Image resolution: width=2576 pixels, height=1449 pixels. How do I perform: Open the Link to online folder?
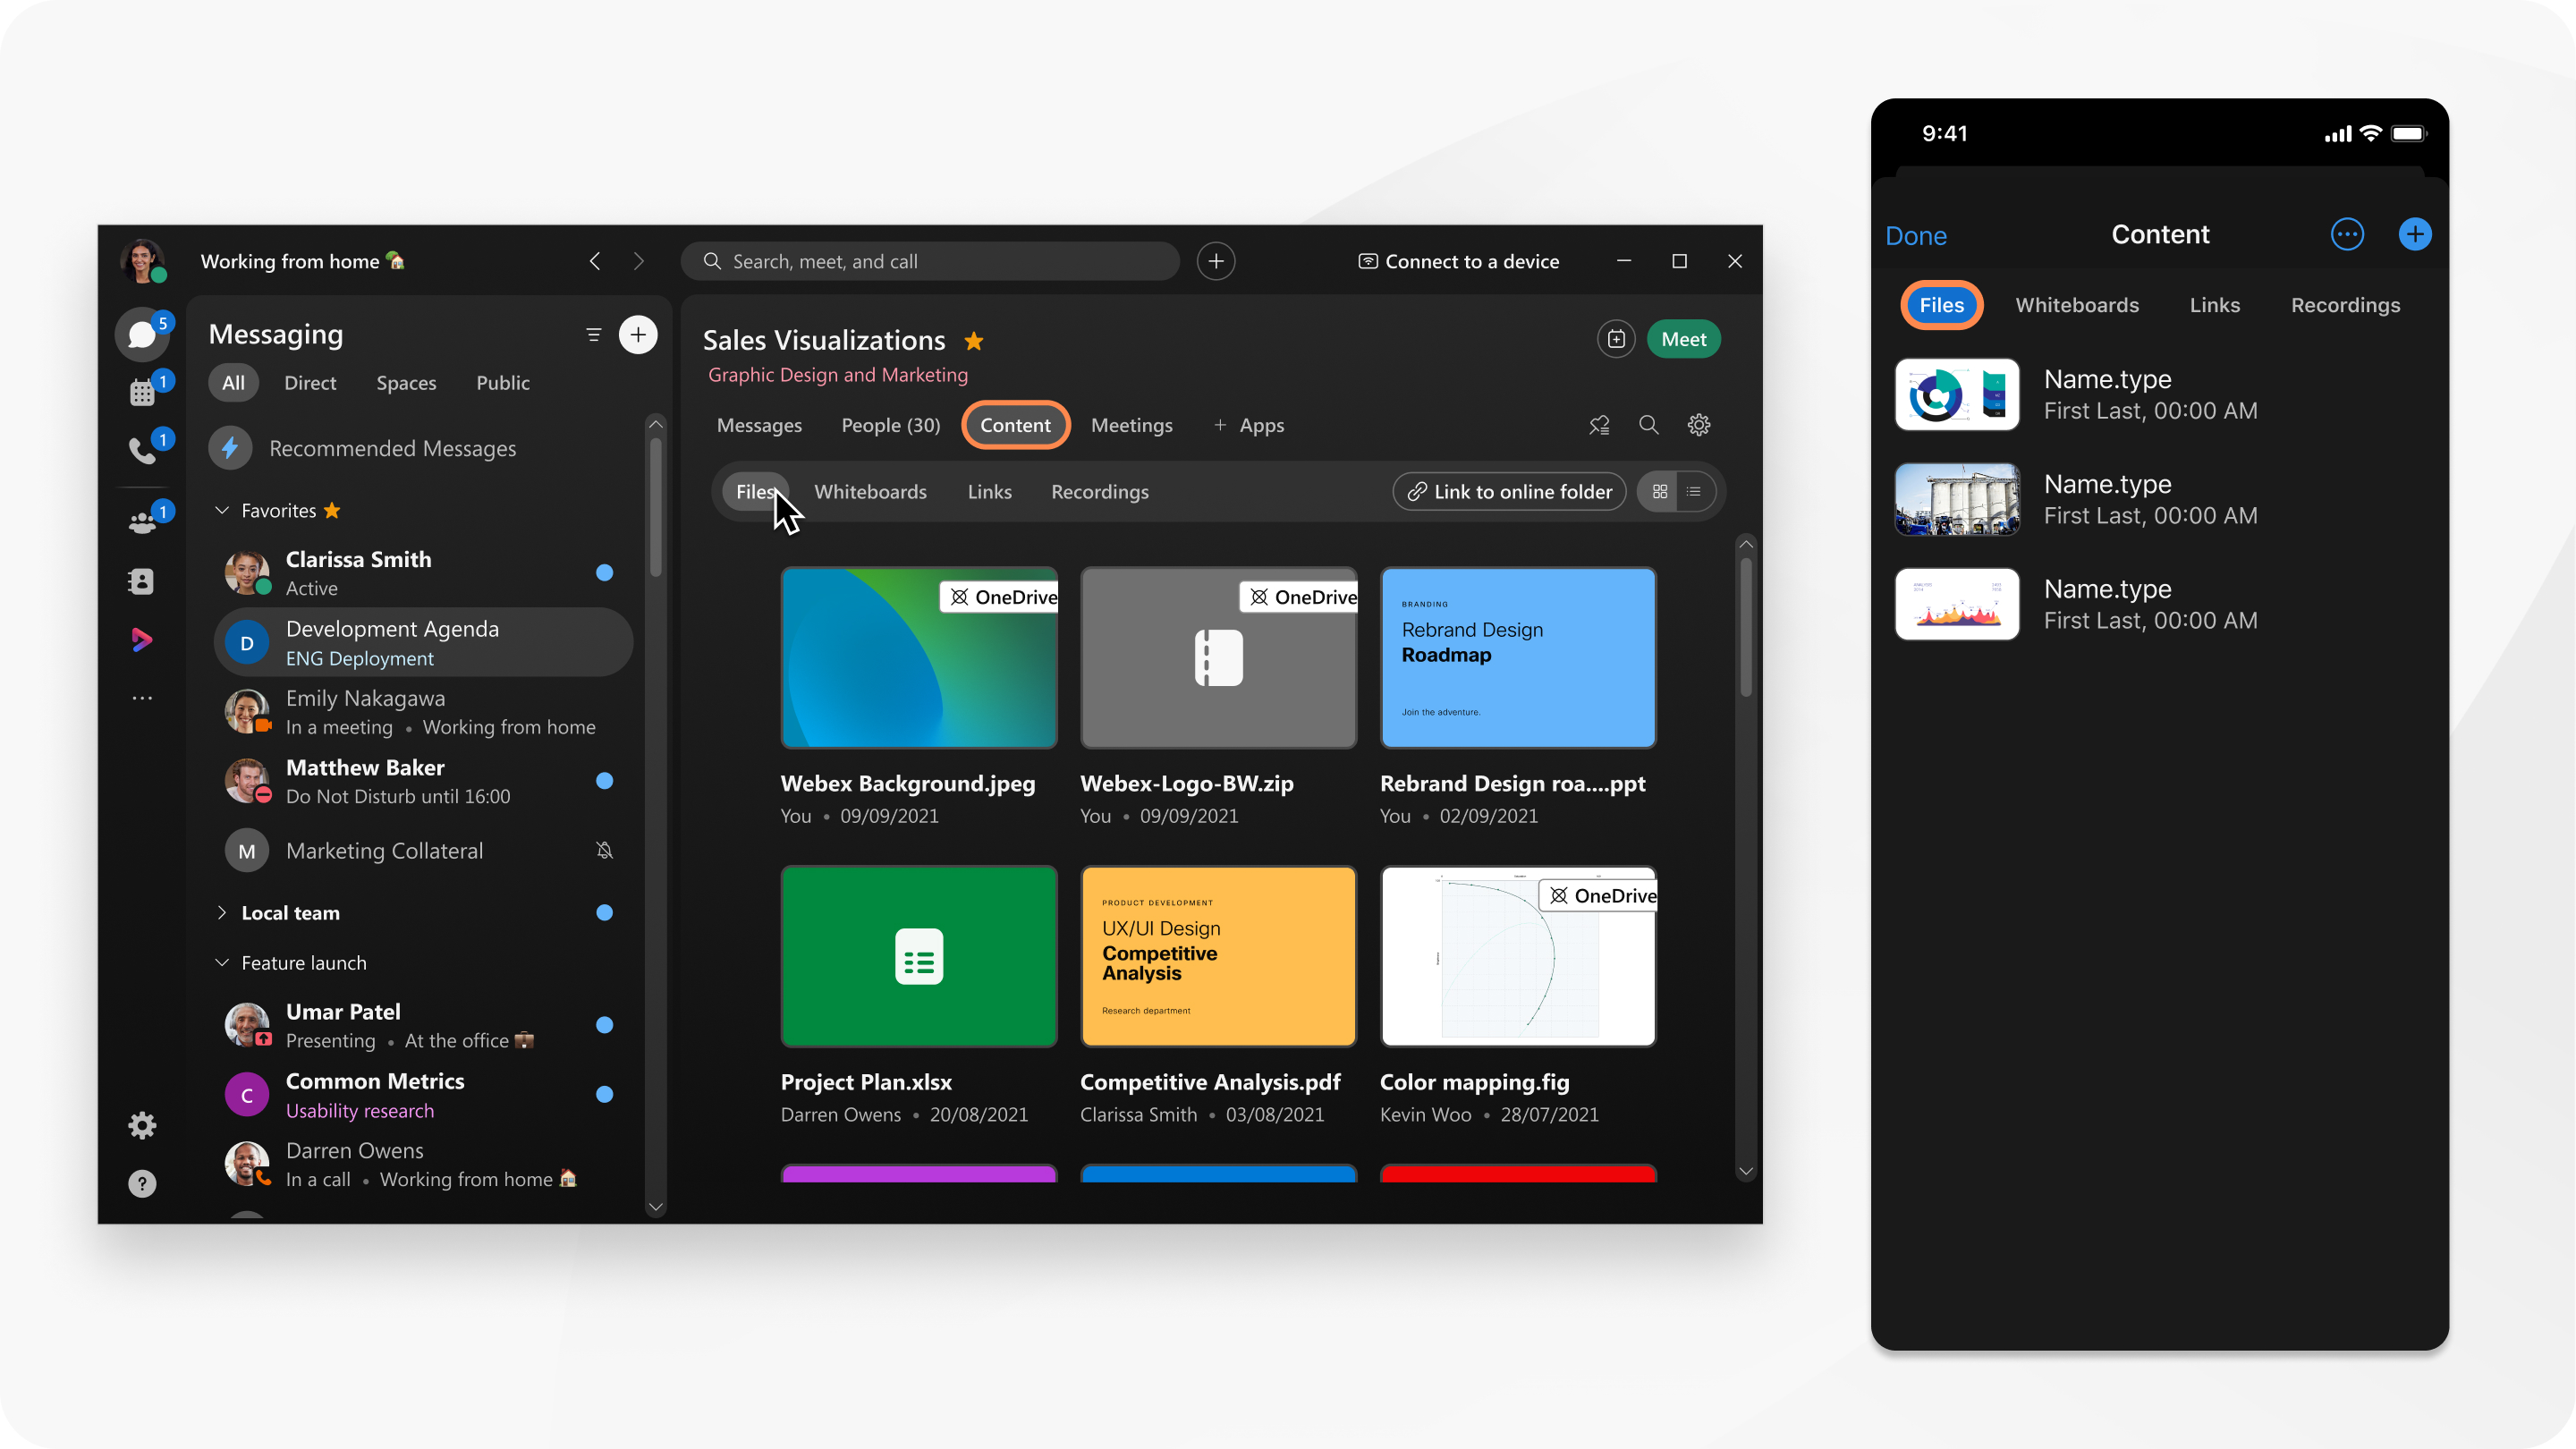click(x=1509, y=490)
